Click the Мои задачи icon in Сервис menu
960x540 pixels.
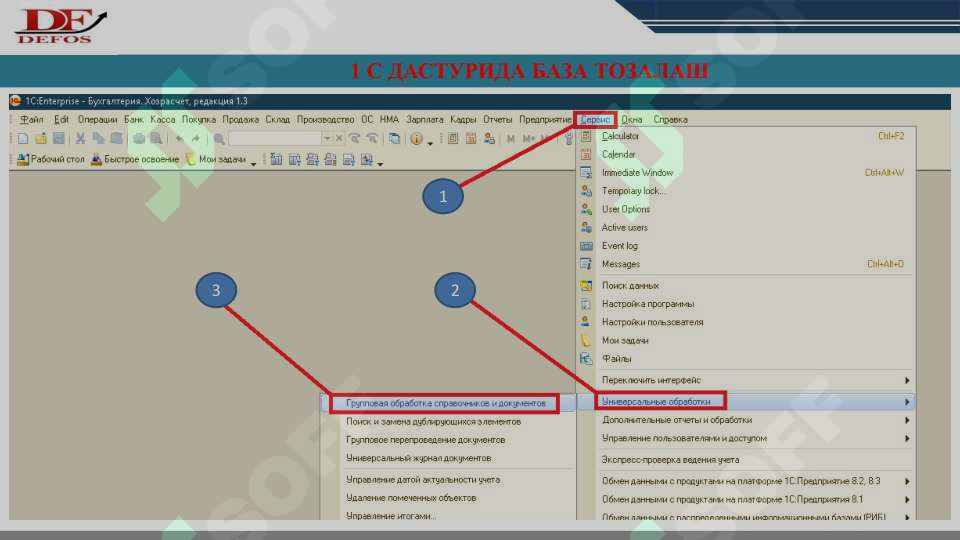[586, 340]
